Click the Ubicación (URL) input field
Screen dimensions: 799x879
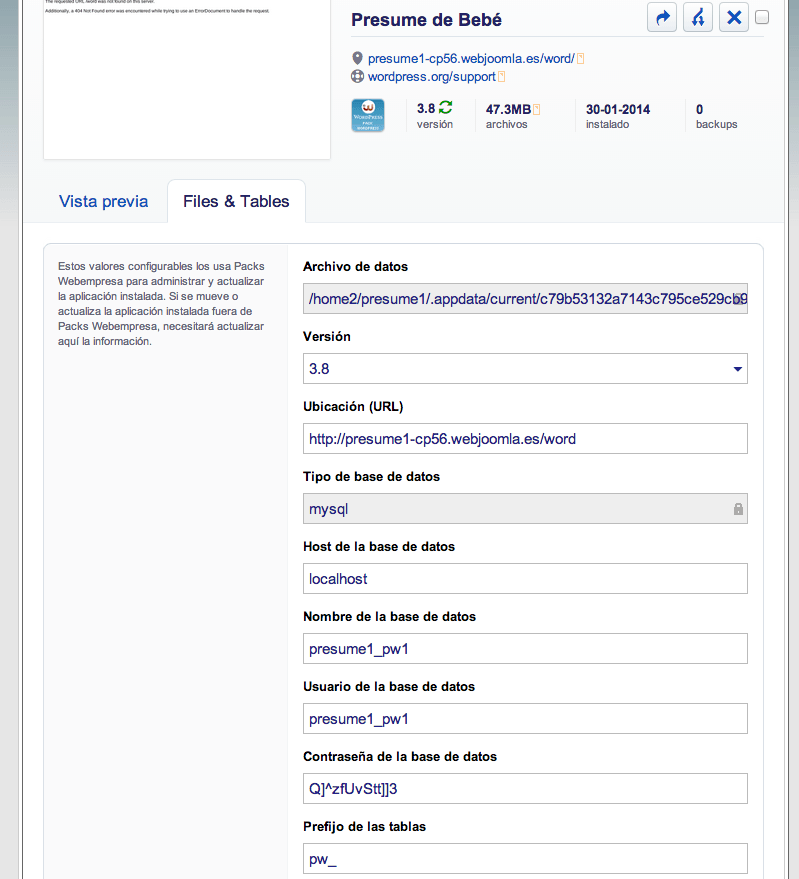(525, 438)
